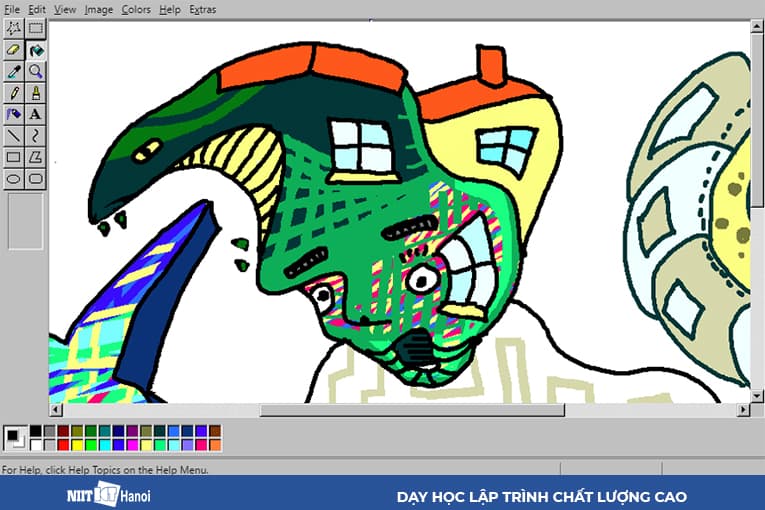Choose the rectangular Select tool

[36, 28]
